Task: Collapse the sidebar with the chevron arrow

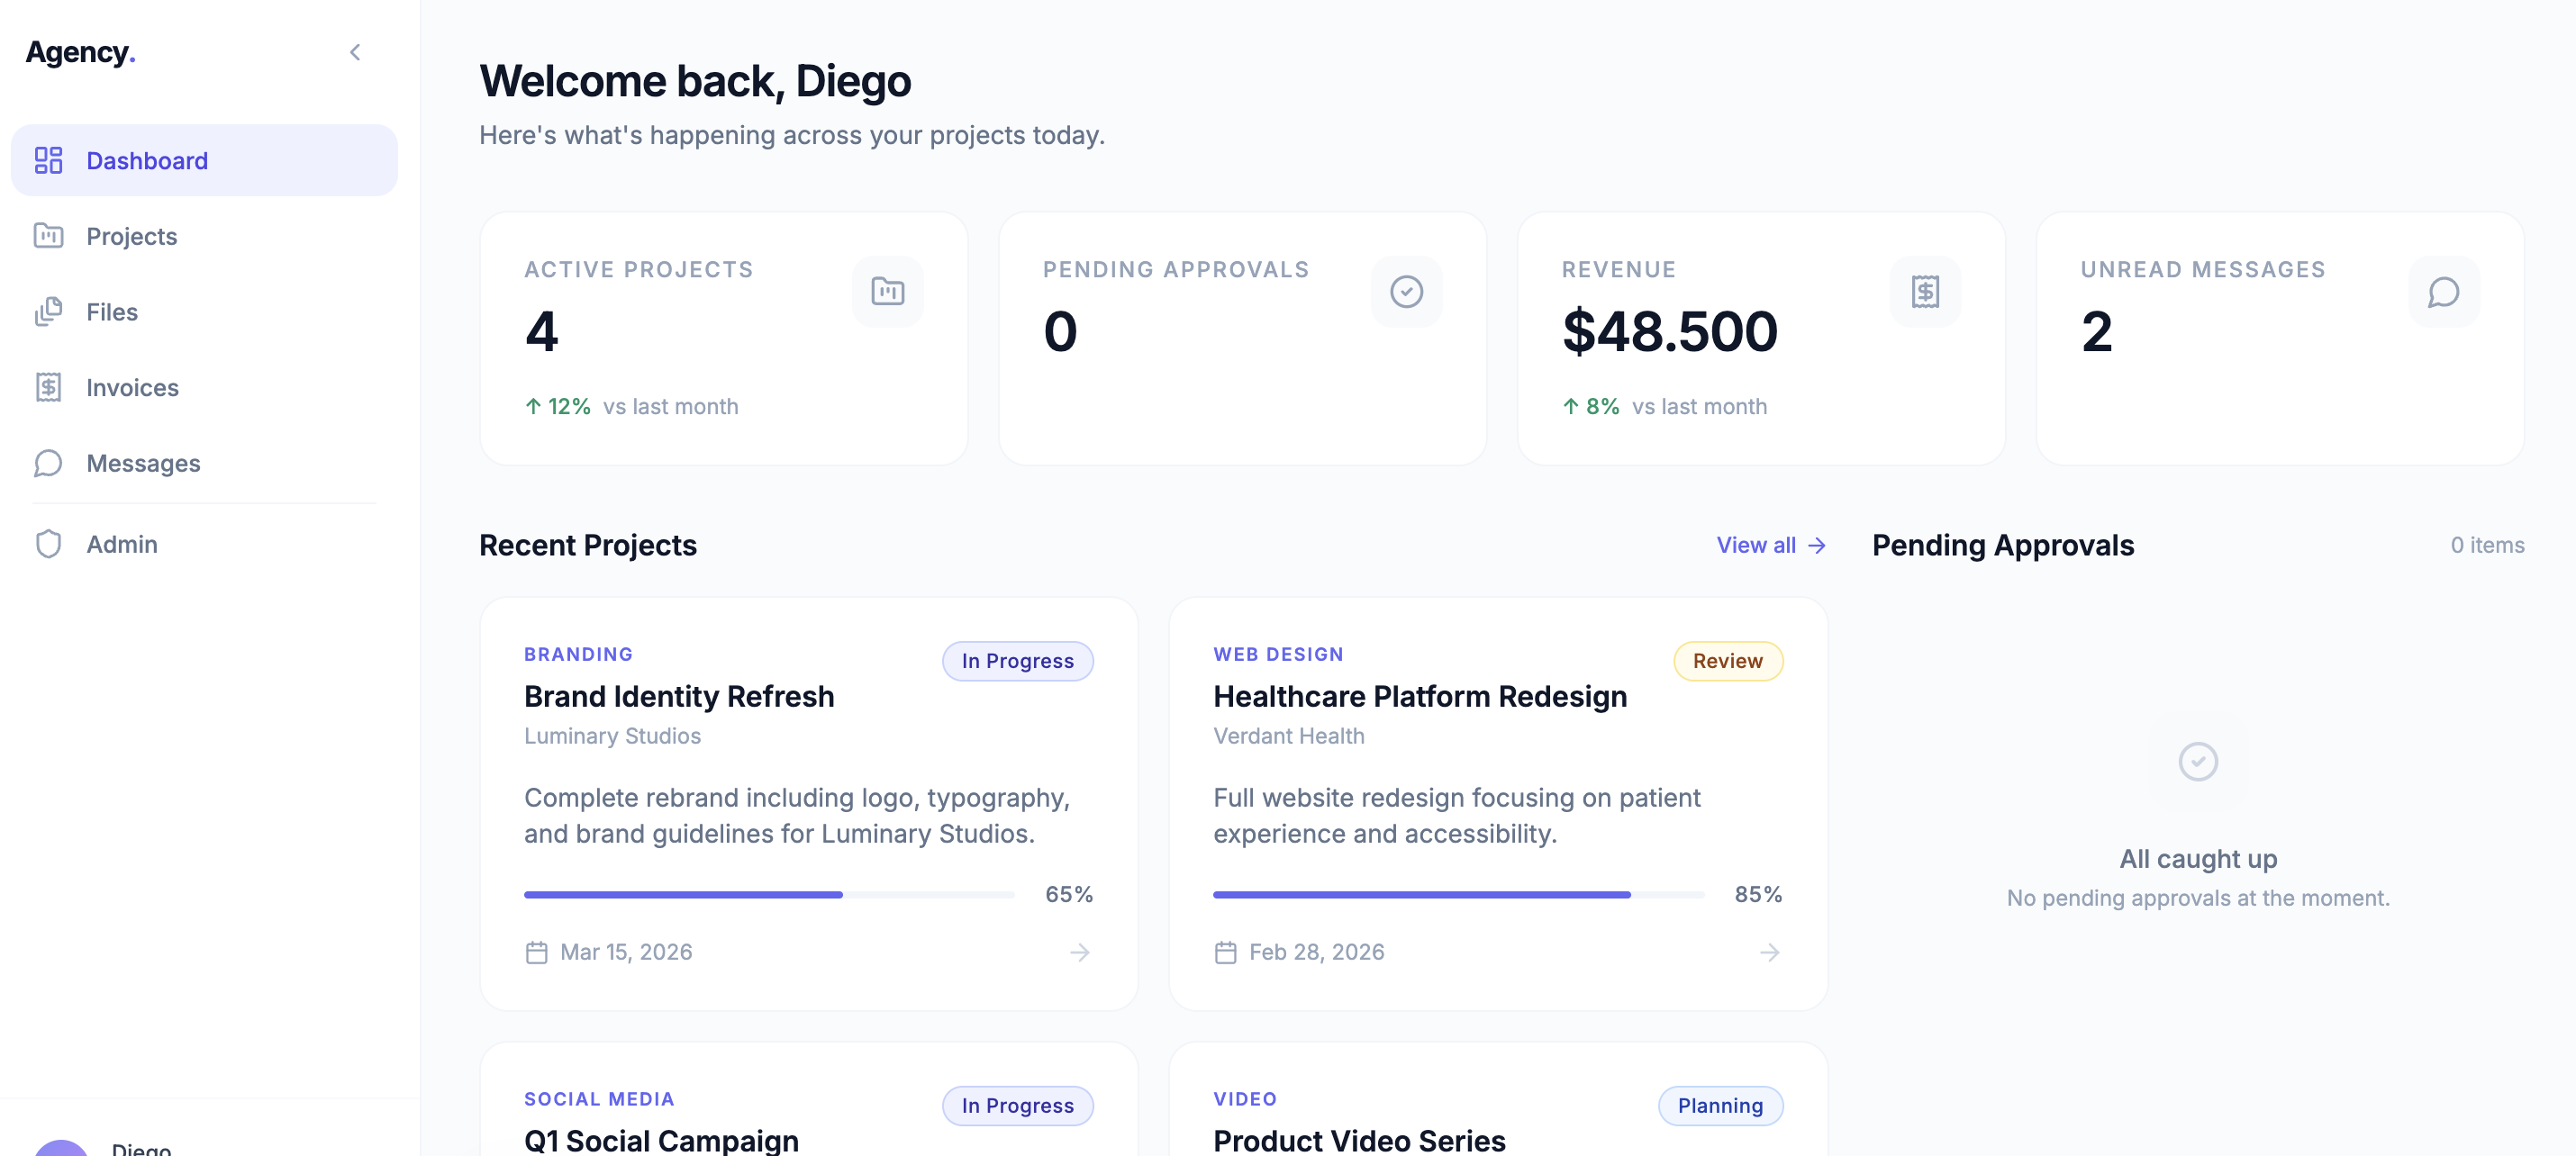Action: click(355, 52)
